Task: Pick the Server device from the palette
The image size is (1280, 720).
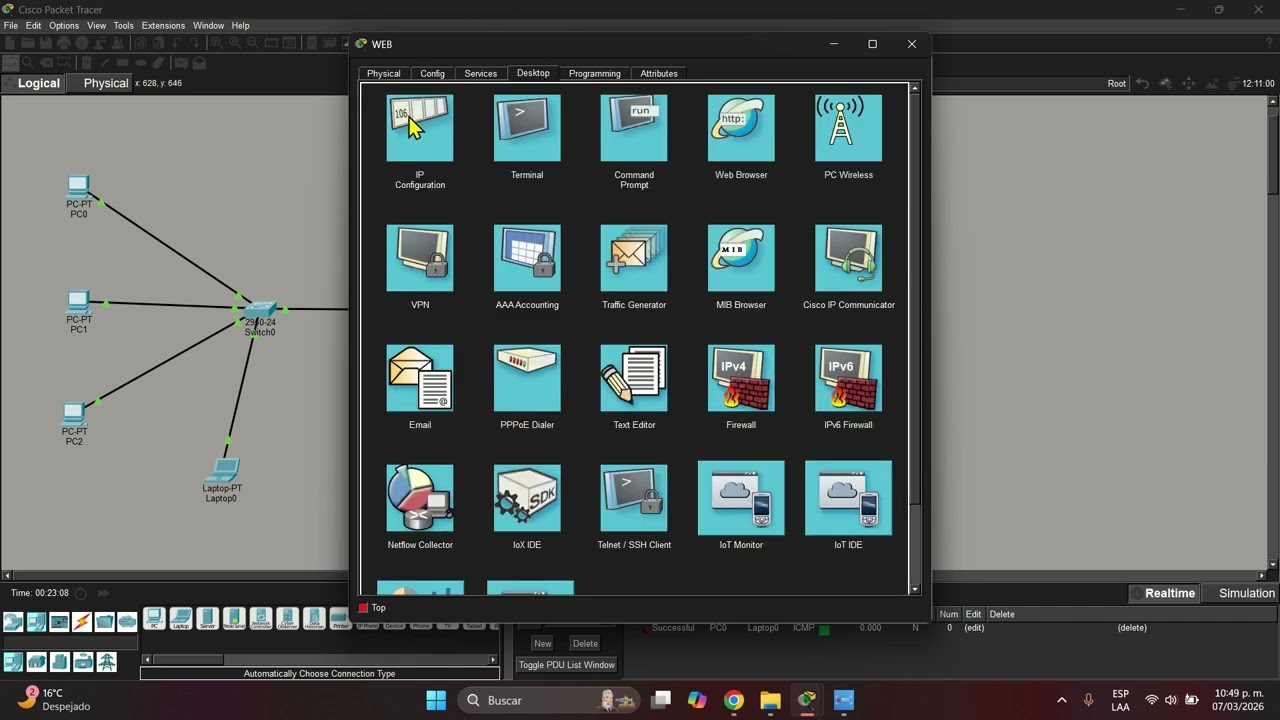Action: [x=208, y=619]
